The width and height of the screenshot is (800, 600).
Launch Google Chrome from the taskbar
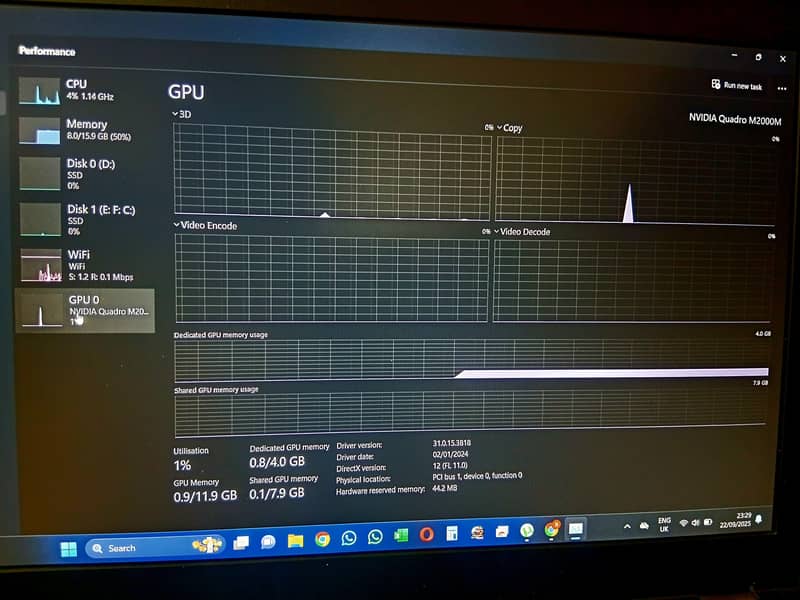(322, 539)
